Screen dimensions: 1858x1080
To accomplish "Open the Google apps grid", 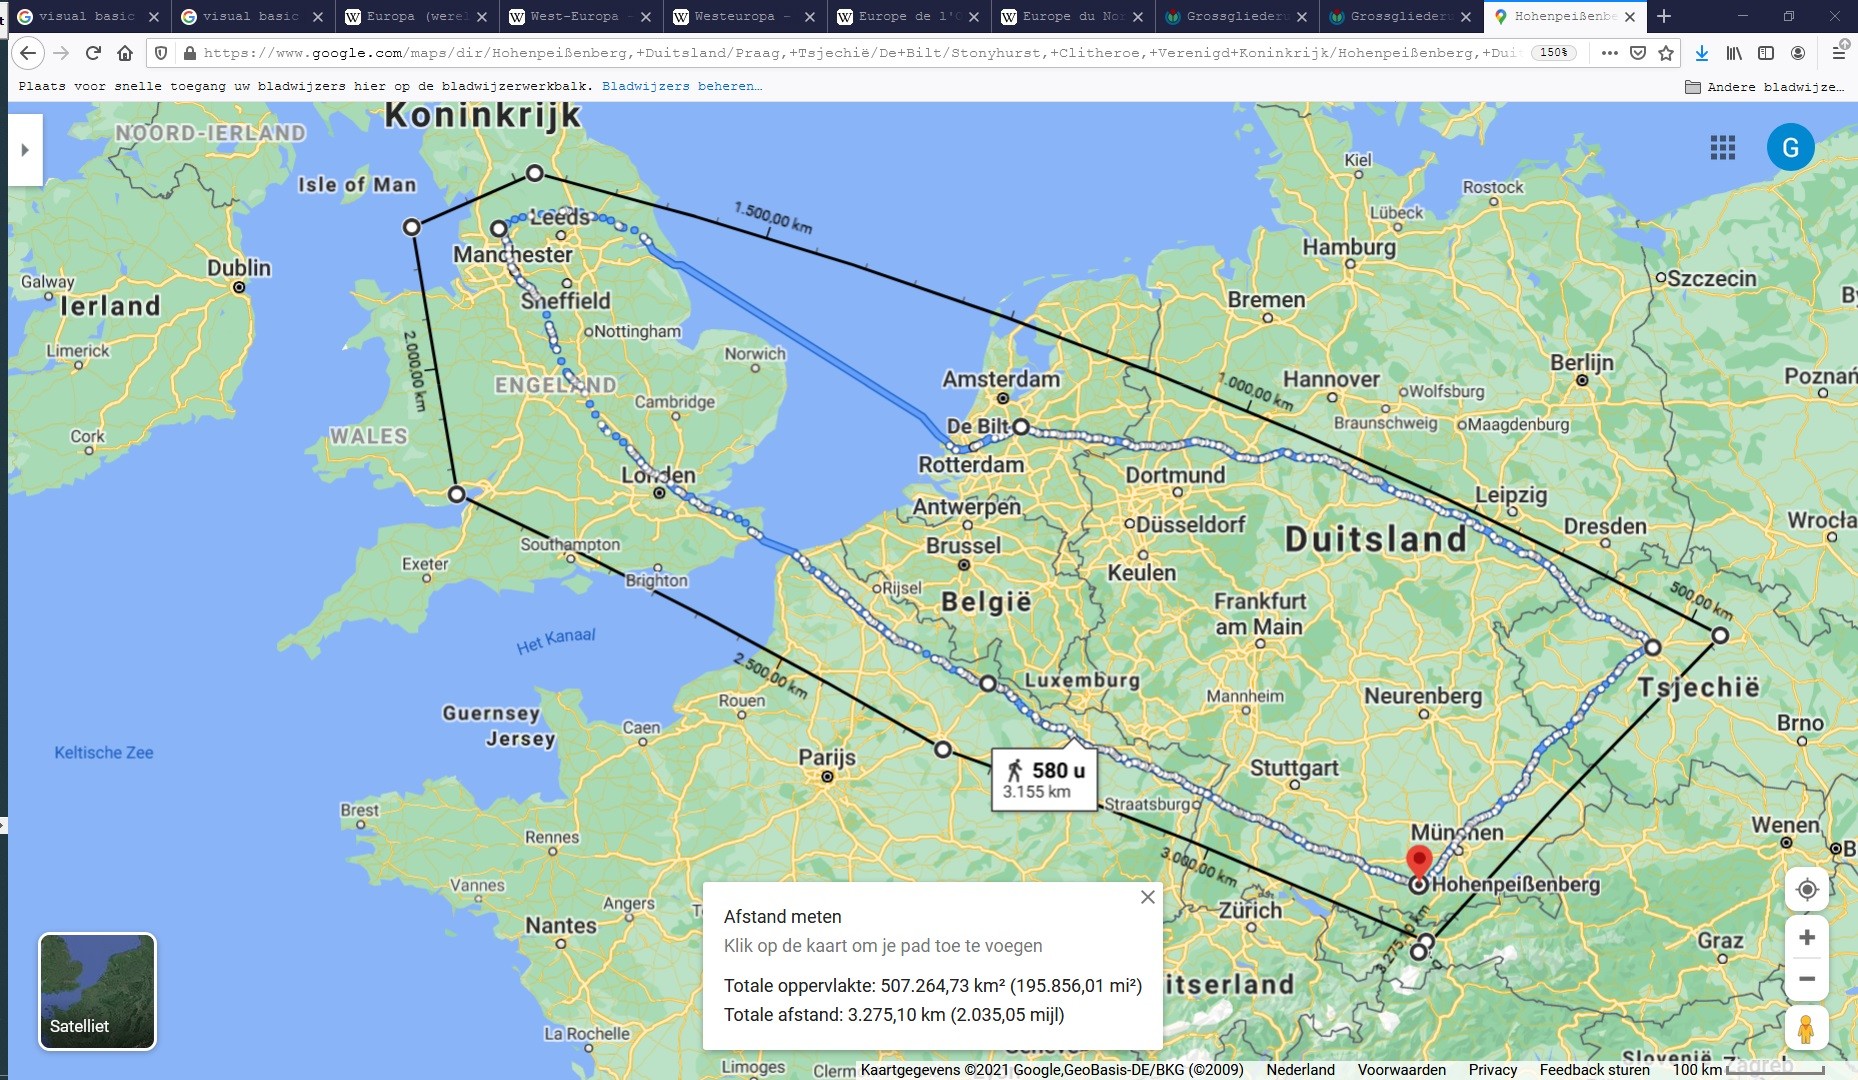I will click(1722, 148).
